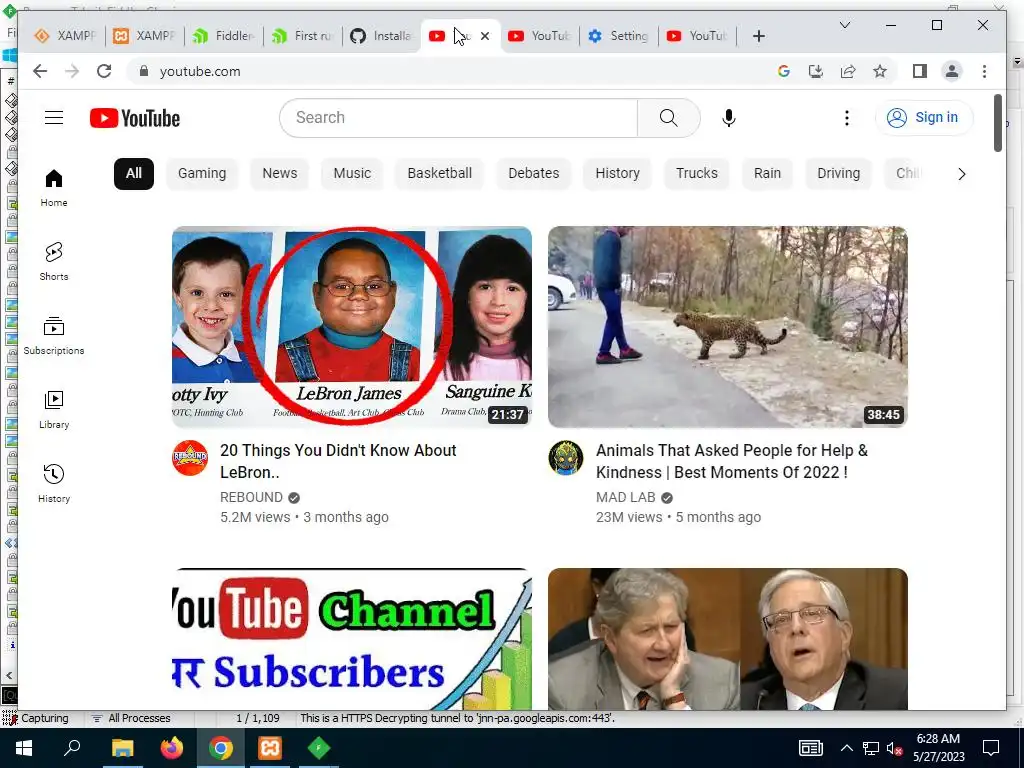Expand tab search dropdown arrow

tap(844, 25)
